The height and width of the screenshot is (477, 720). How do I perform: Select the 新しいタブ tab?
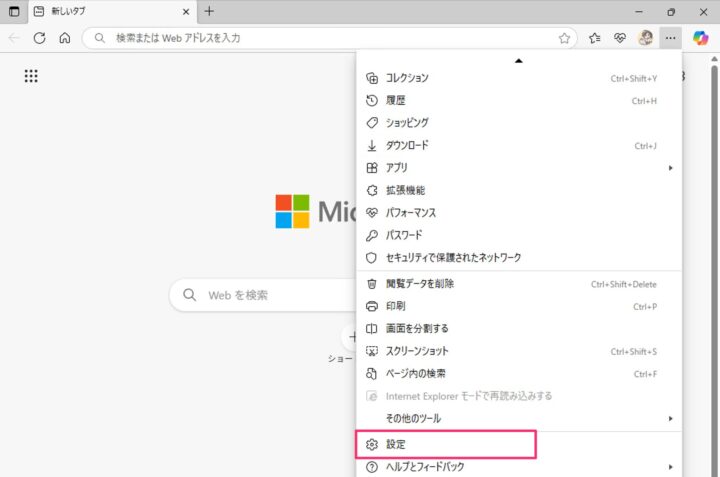point(112,12)
